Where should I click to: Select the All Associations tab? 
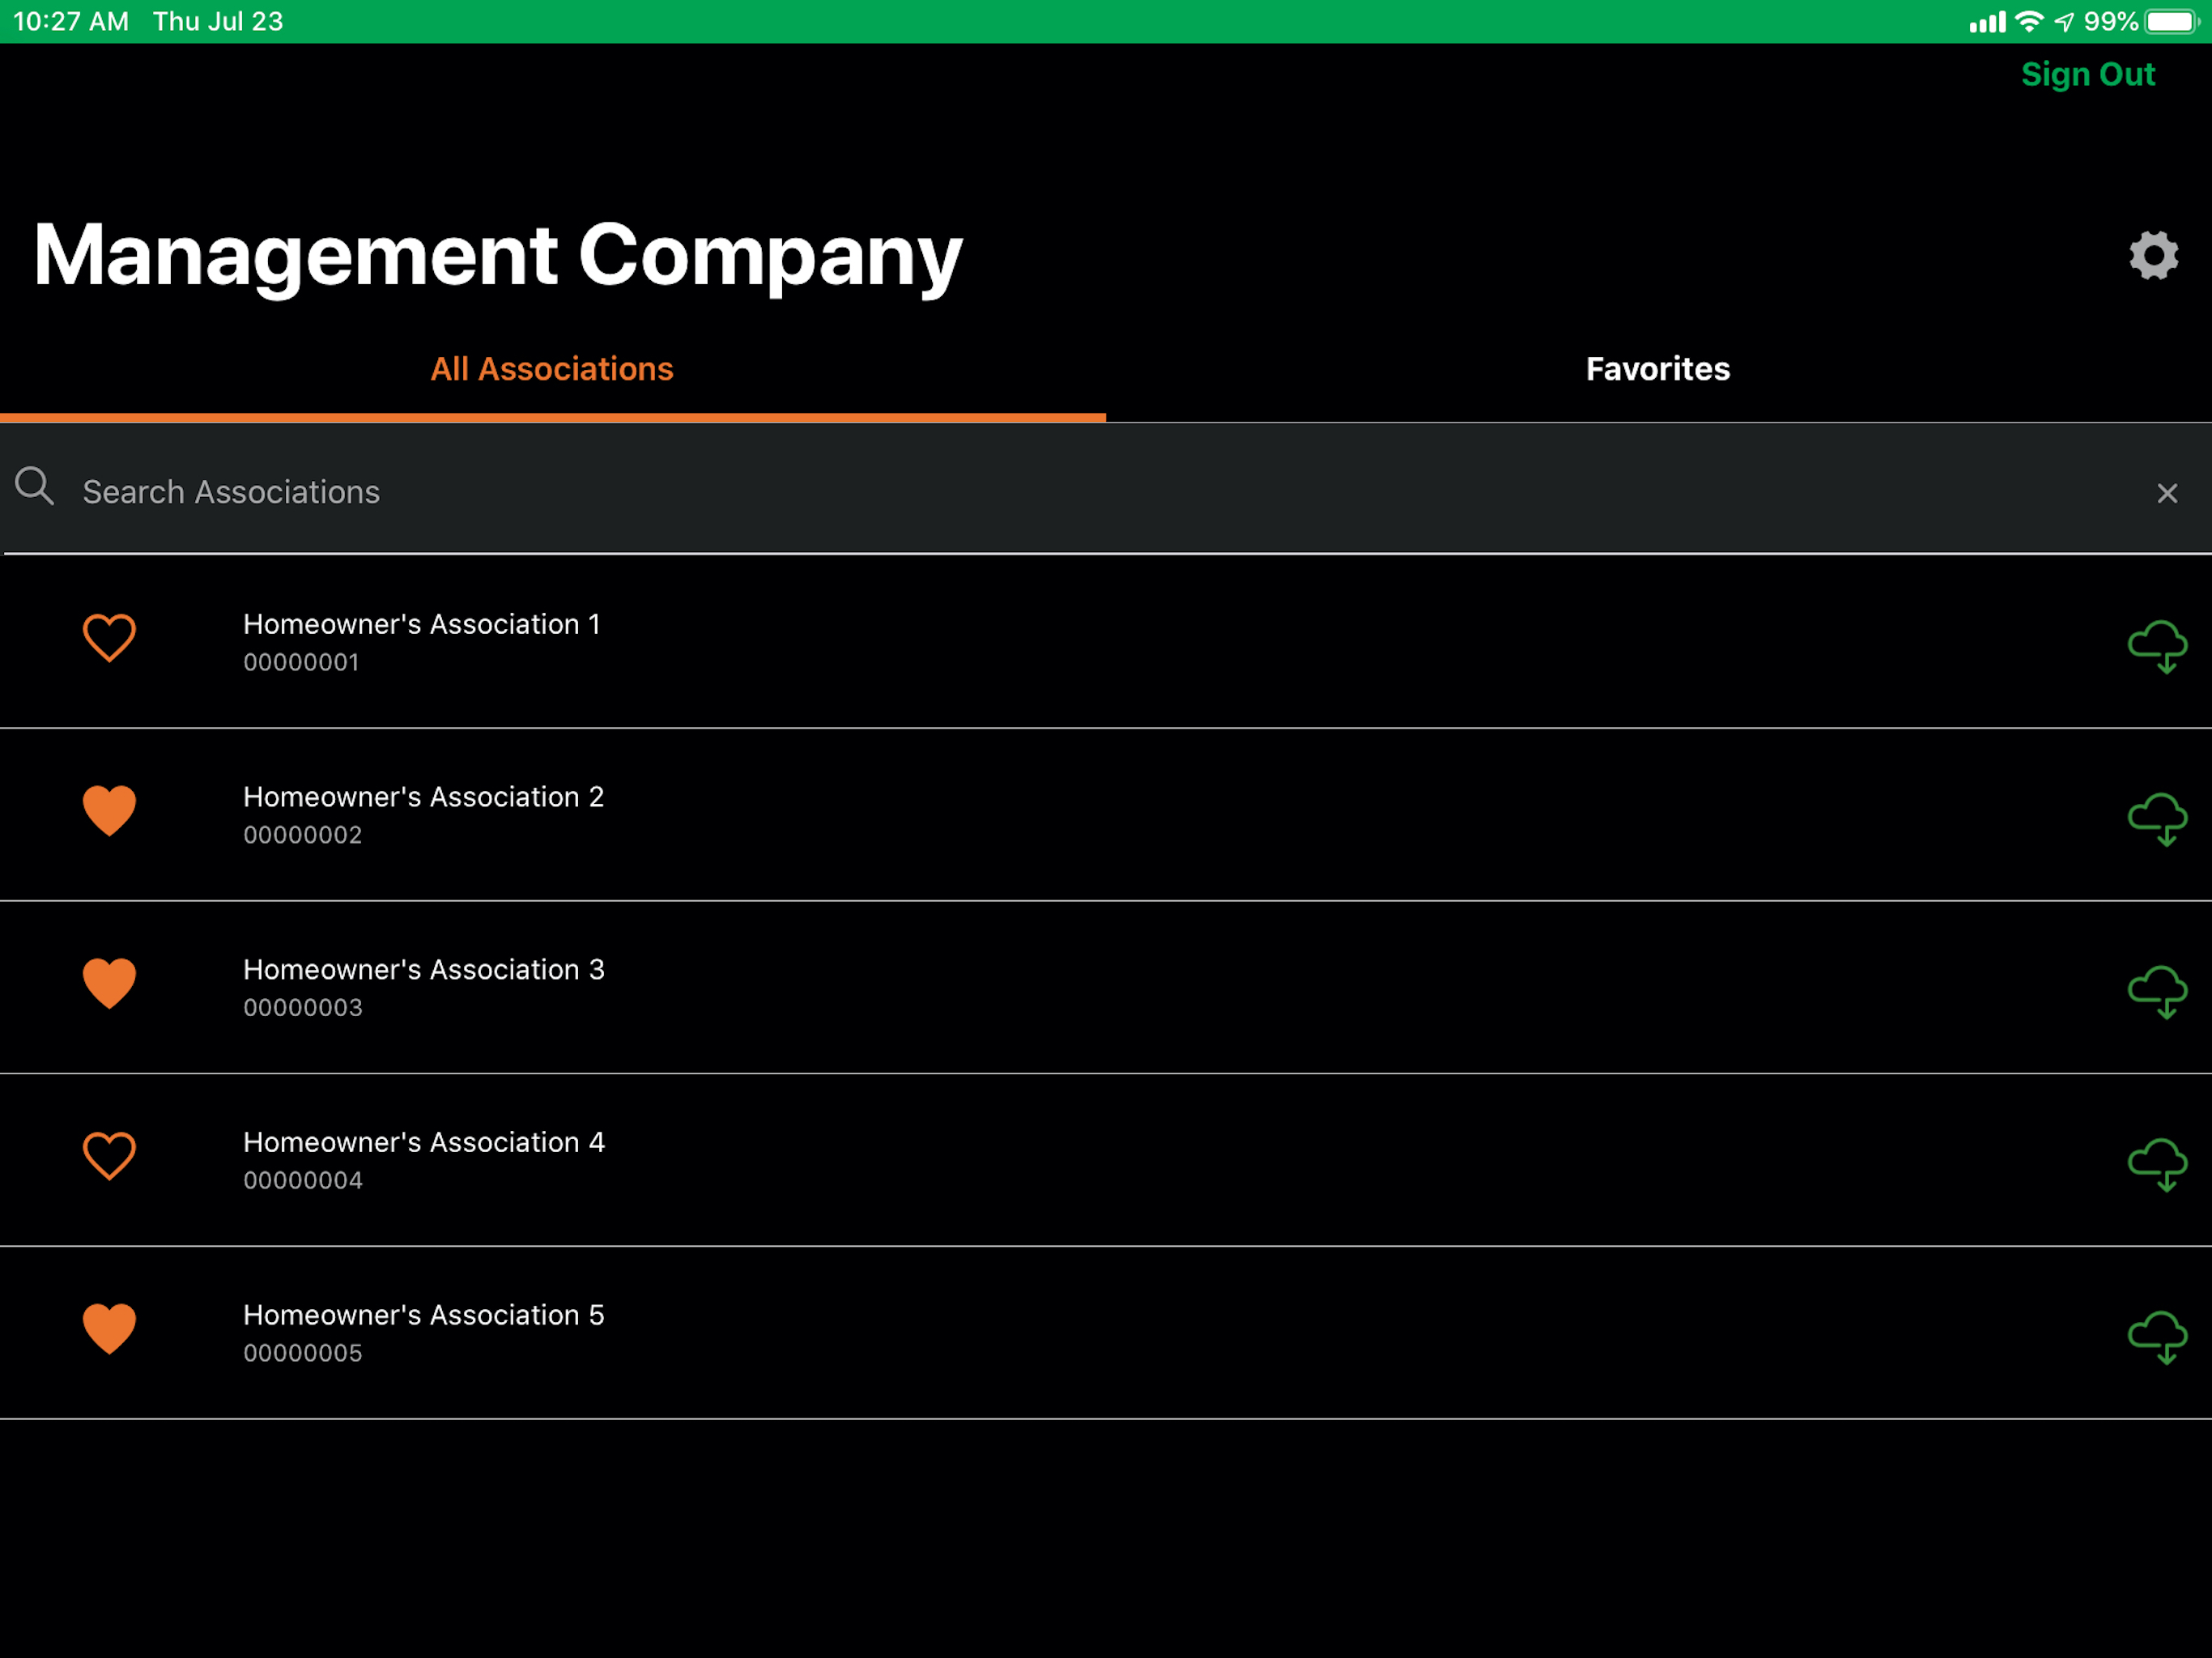[x=552, y=369]
